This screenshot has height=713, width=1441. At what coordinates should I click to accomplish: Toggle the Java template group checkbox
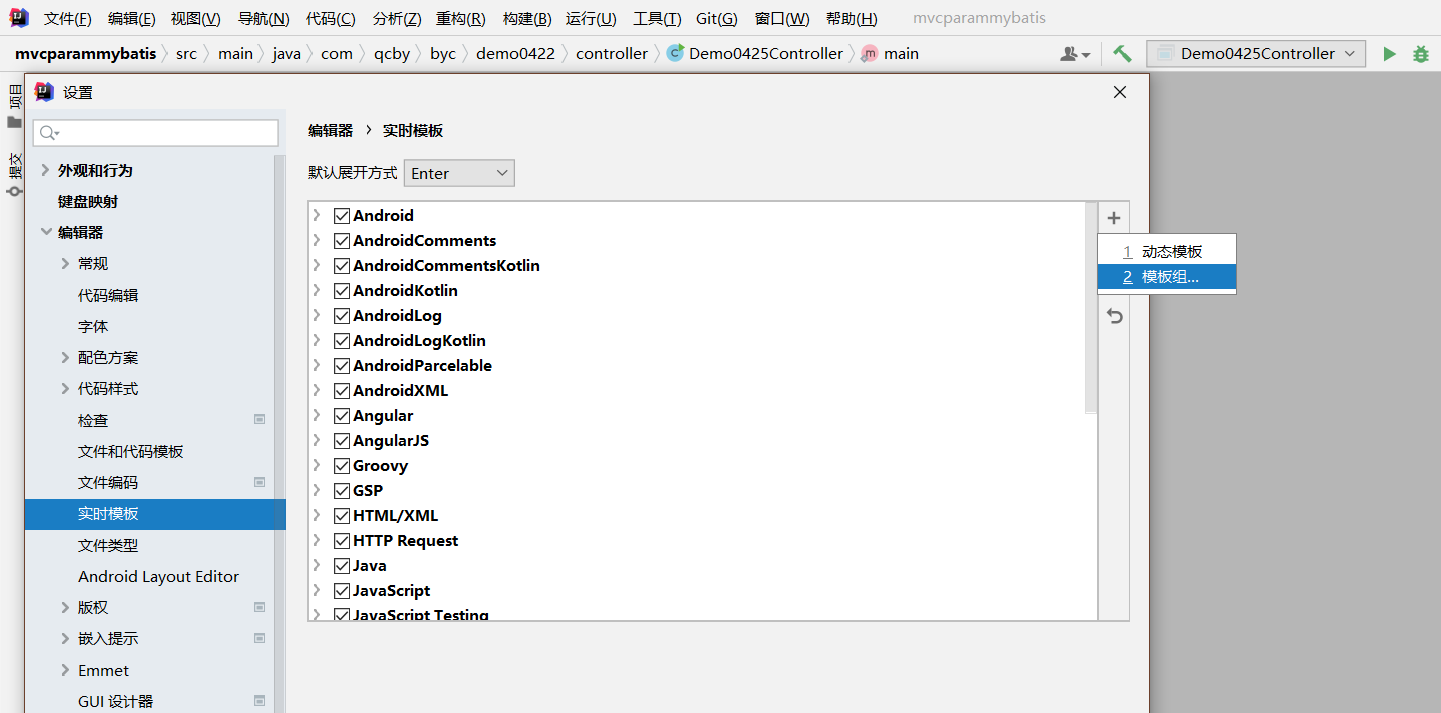click(342, 565)
